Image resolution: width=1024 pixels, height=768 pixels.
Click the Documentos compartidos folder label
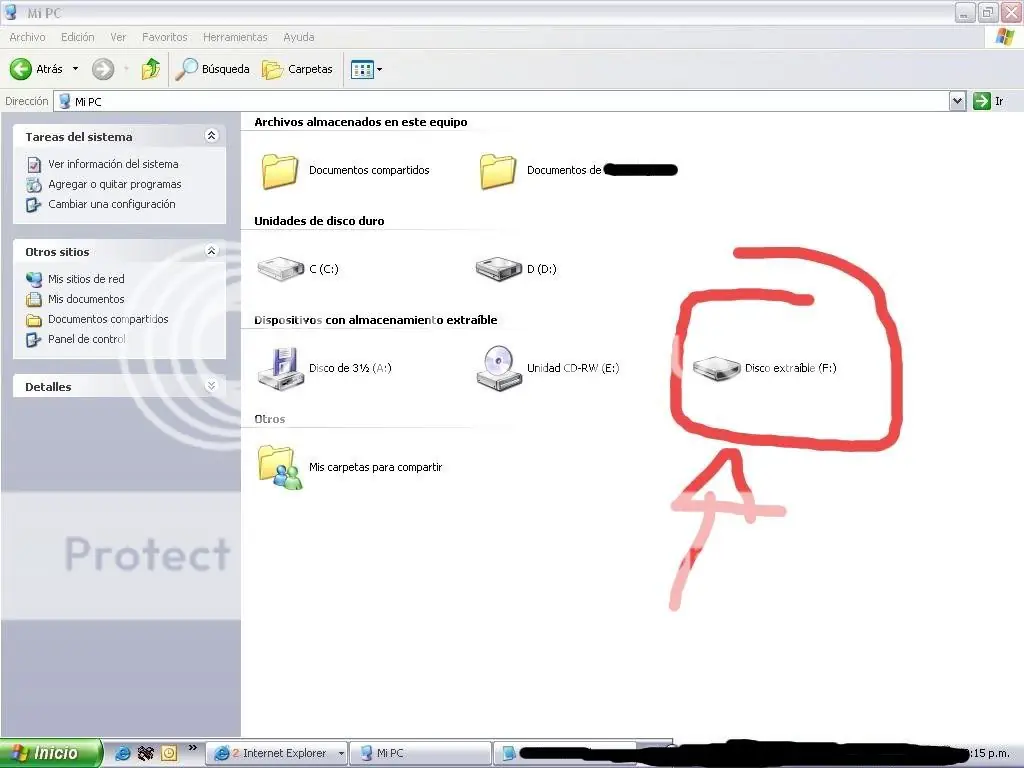pos(369,170)
